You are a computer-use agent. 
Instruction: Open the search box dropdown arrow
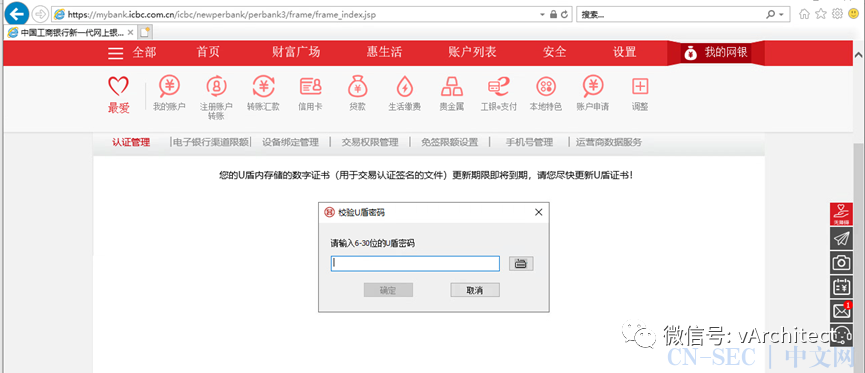click(x=781, y=14)
